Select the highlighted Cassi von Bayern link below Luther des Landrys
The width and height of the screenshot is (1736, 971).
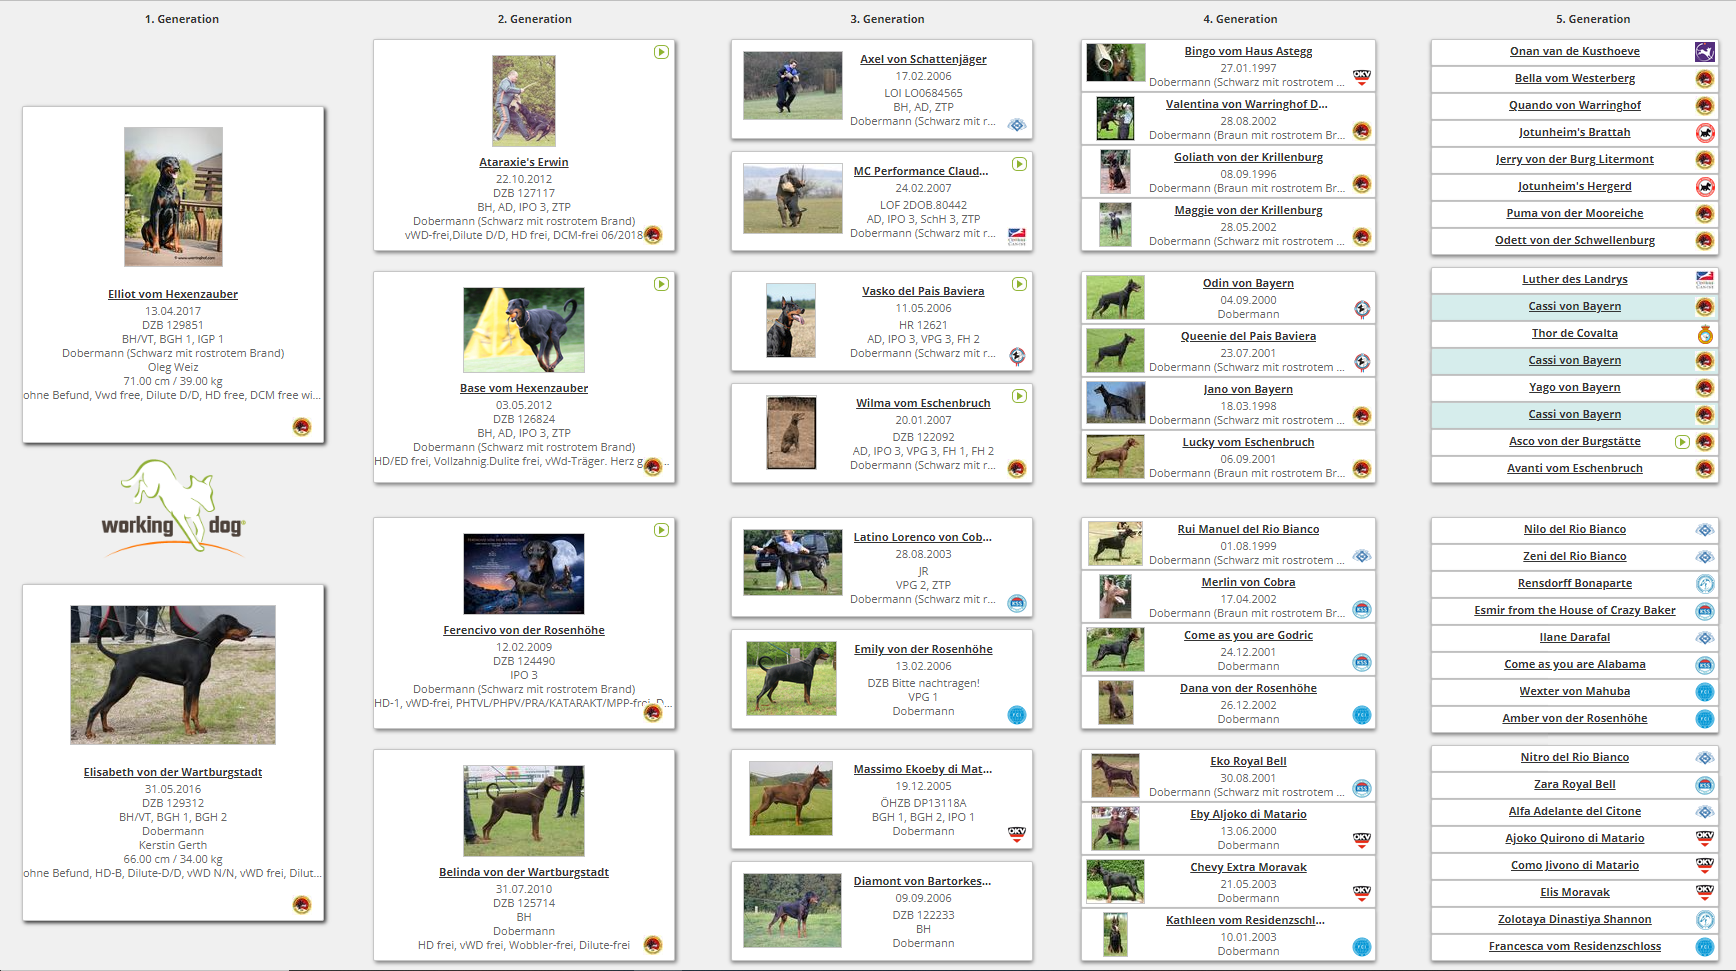pos(1574,307)
